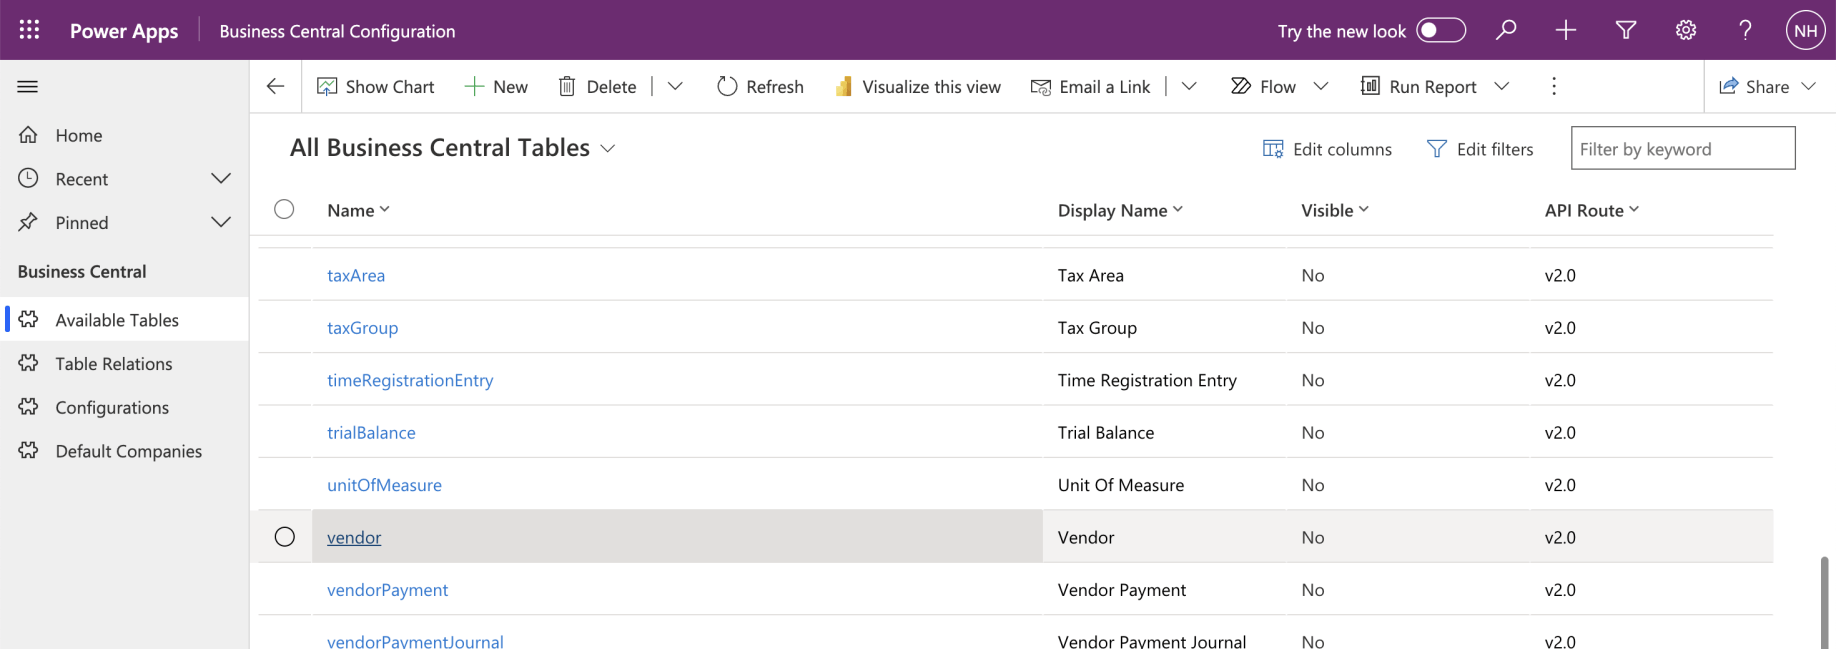
Task: Open the timeRegistrationEntry table link
Action: pyautogui.click(x=410, y=380)
